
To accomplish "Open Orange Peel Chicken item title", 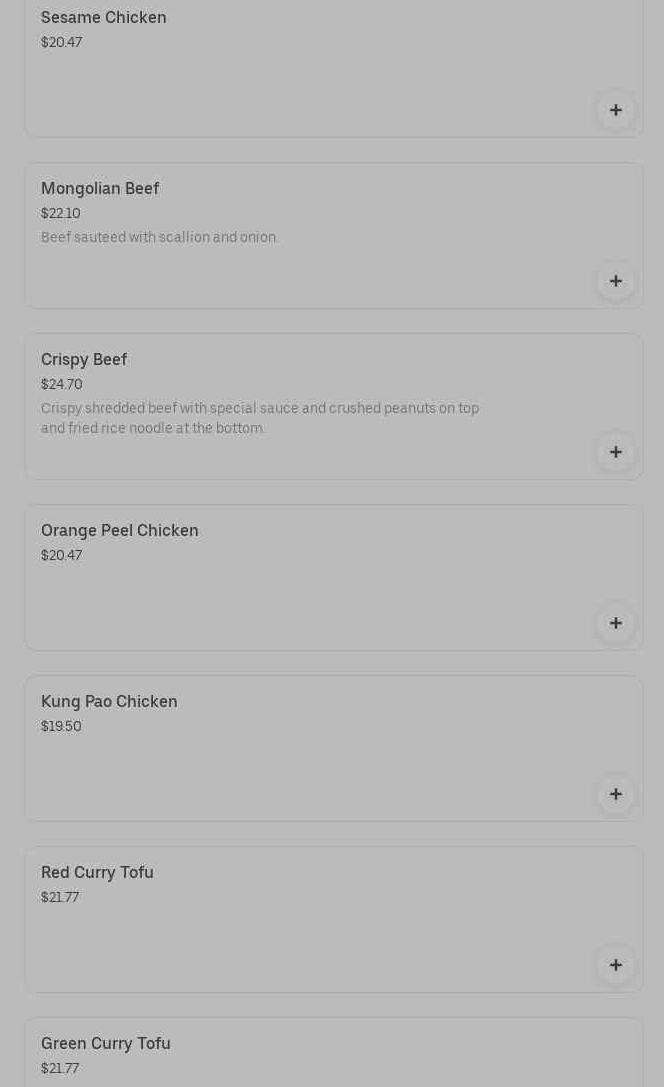I will (x=120, y=531).
